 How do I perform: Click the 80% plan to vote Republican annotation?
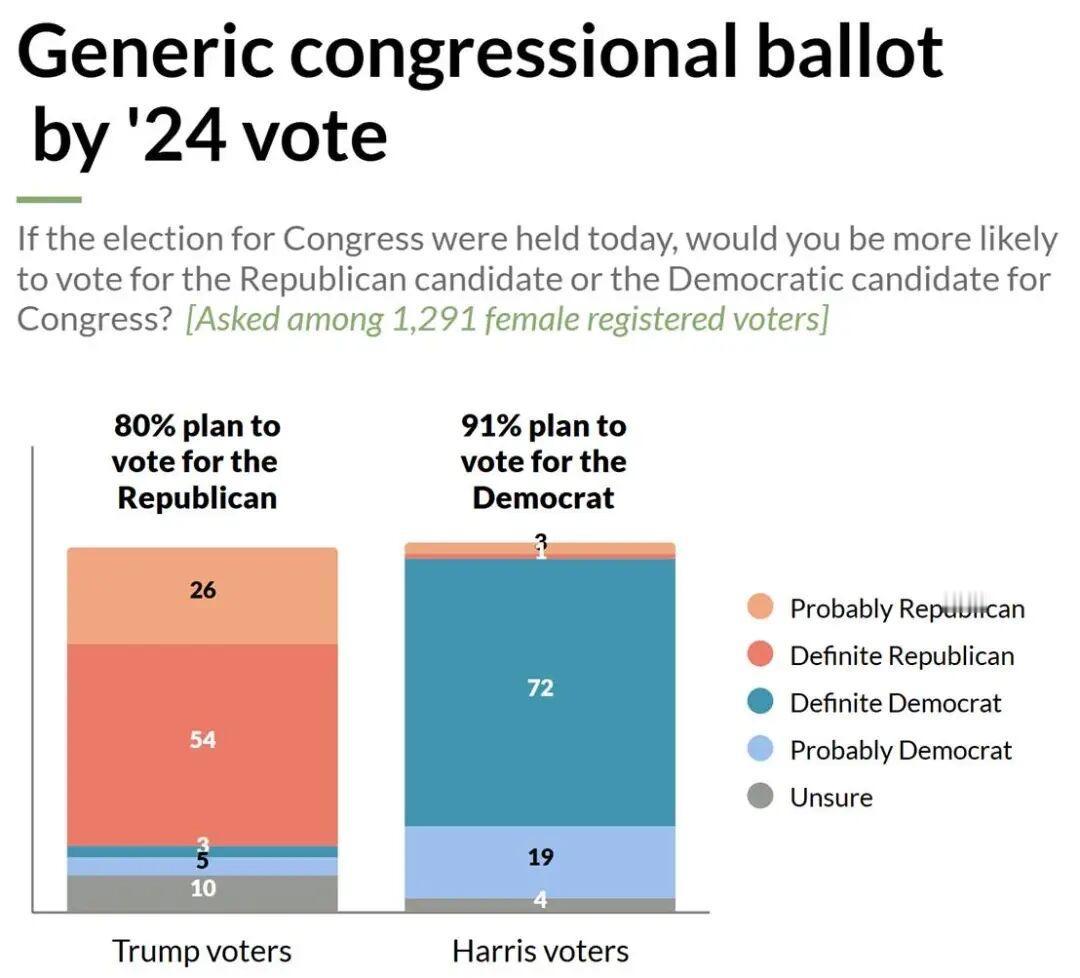point(196,462)
